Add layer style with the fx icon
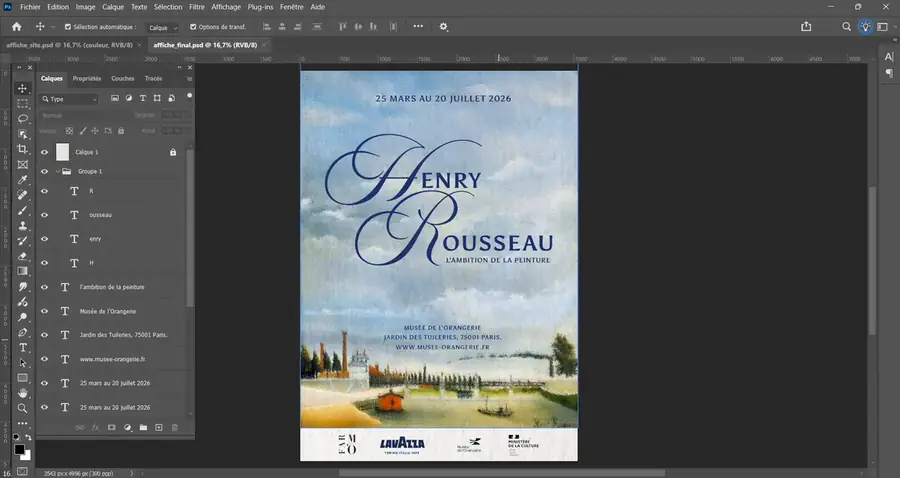 pos(95,428)
